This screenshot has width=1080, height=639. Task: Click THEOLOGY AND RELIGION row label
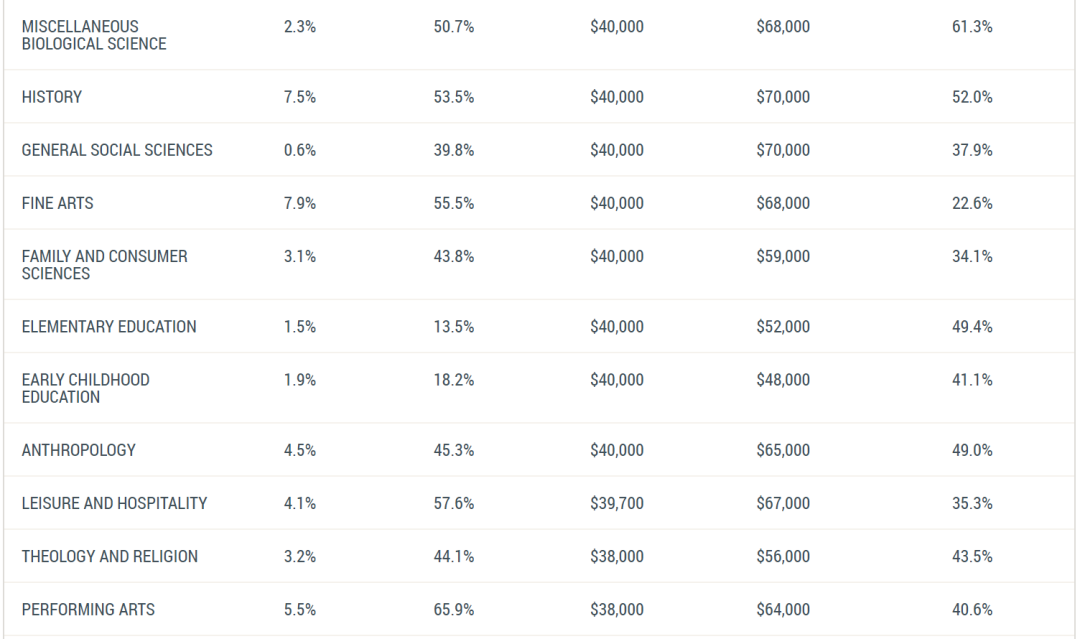coord(110,556)
